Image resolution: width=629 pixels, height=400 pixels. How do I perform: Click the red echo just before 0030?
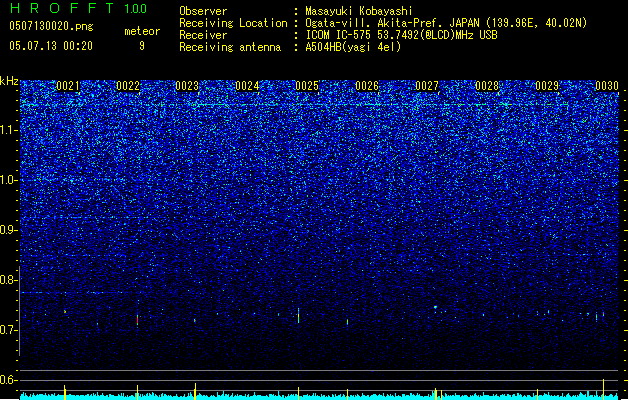click(603, 314)
